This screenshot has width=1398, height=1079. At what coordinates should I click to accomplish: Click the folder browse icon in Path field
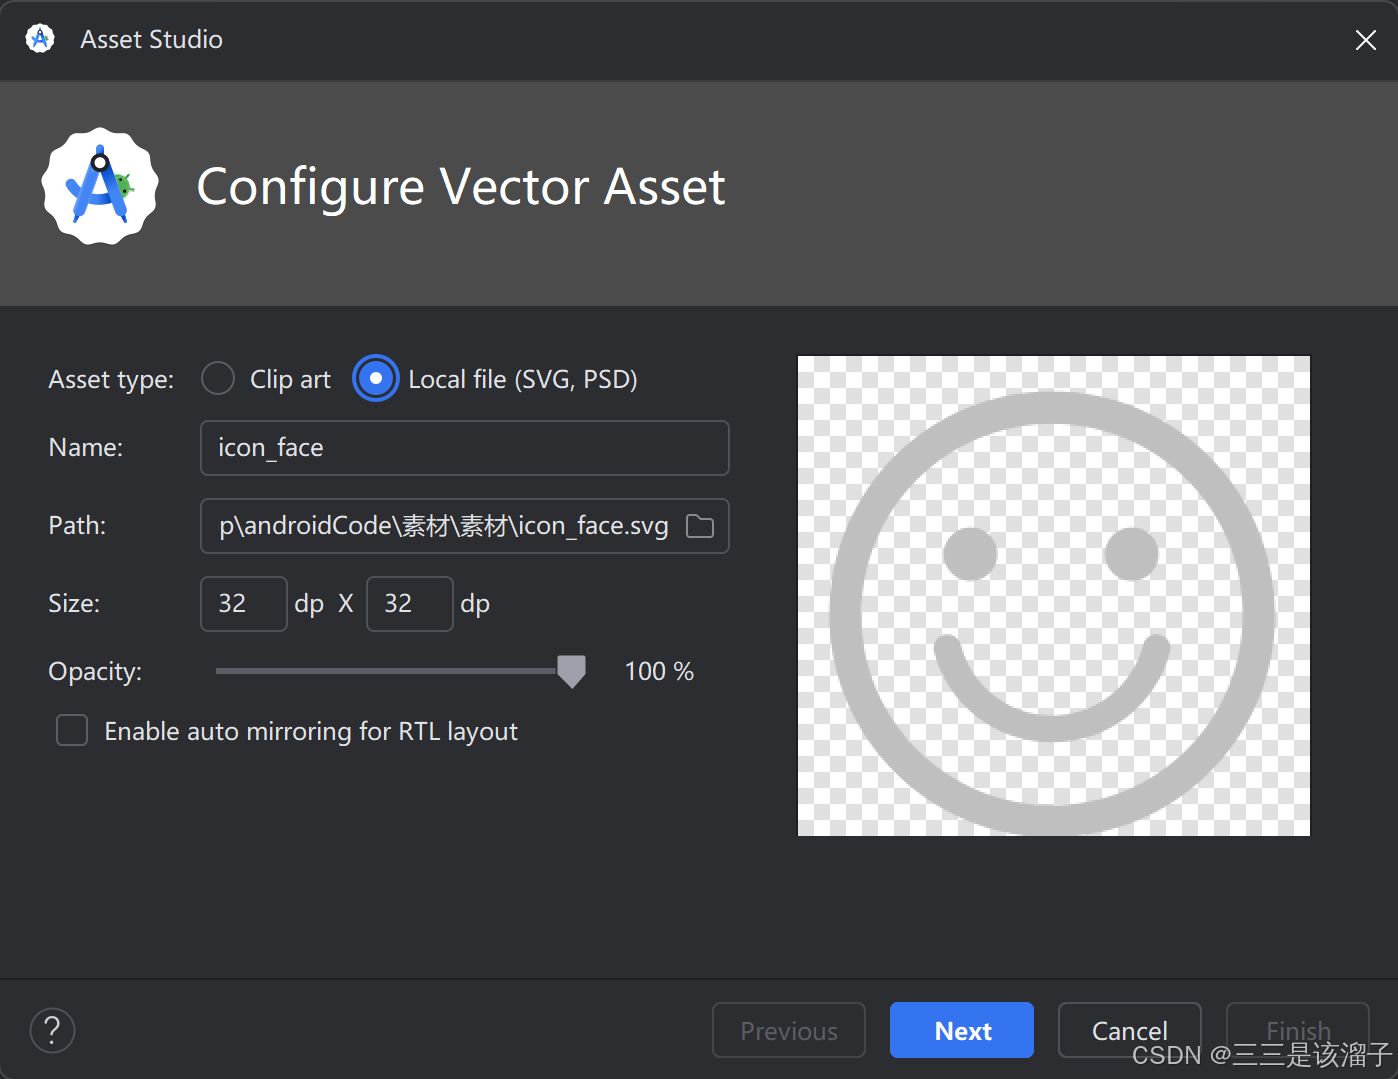(700, 526)
